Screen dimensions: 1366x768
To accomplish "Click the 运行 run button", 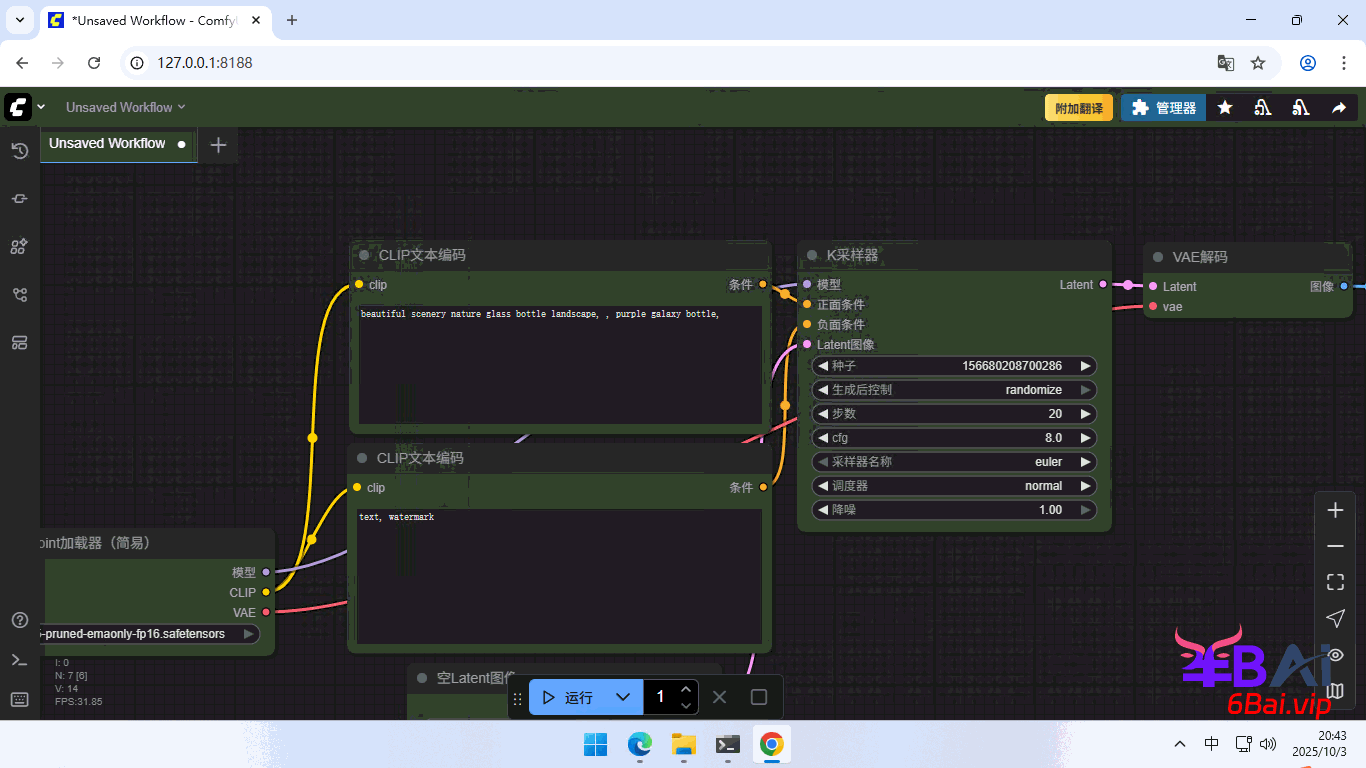I will tap(568, 697).
